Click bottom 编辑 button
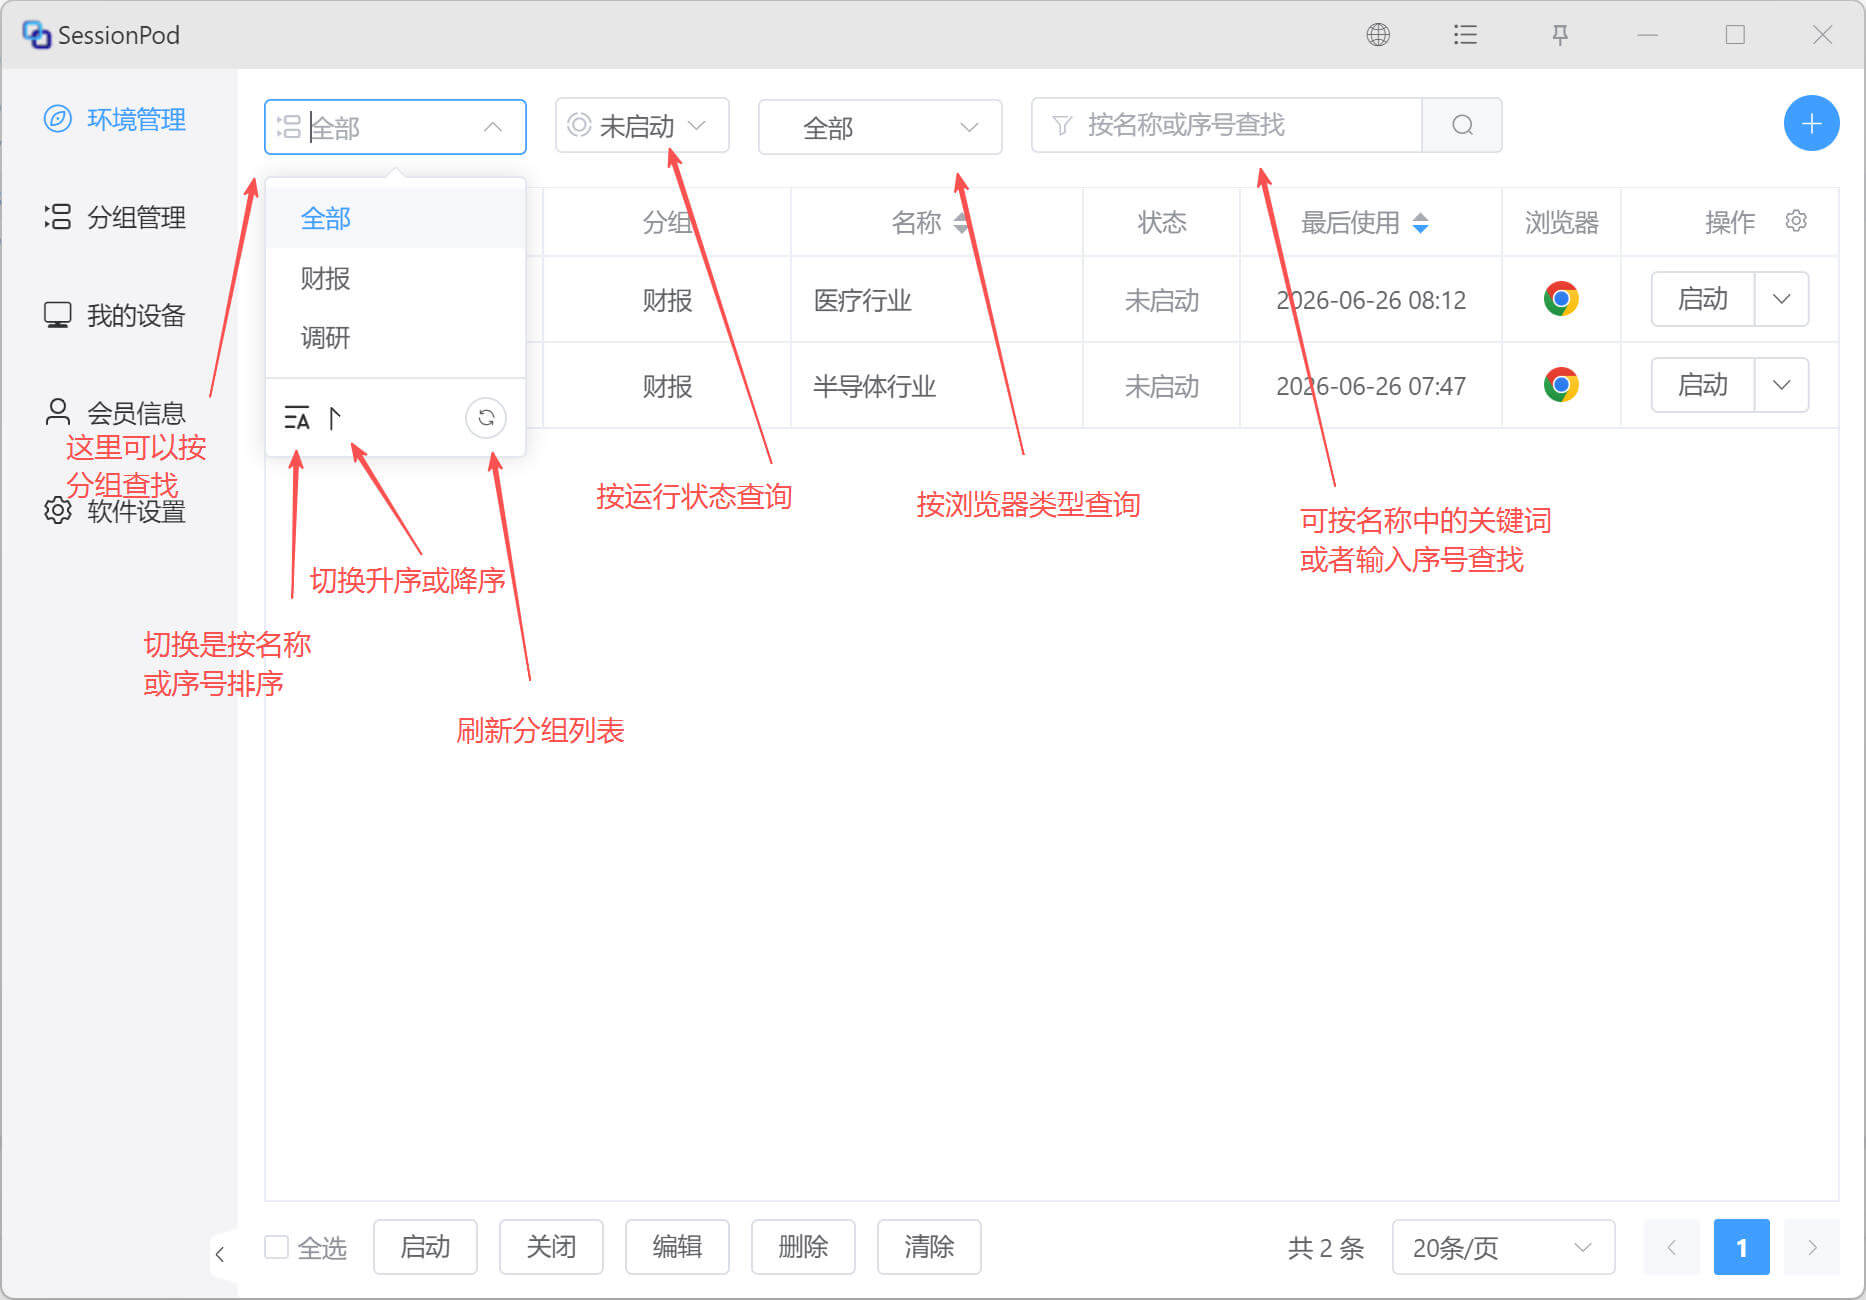Image resolution: width=1866 pixels, height=1300 pixels. [677, 1247]
